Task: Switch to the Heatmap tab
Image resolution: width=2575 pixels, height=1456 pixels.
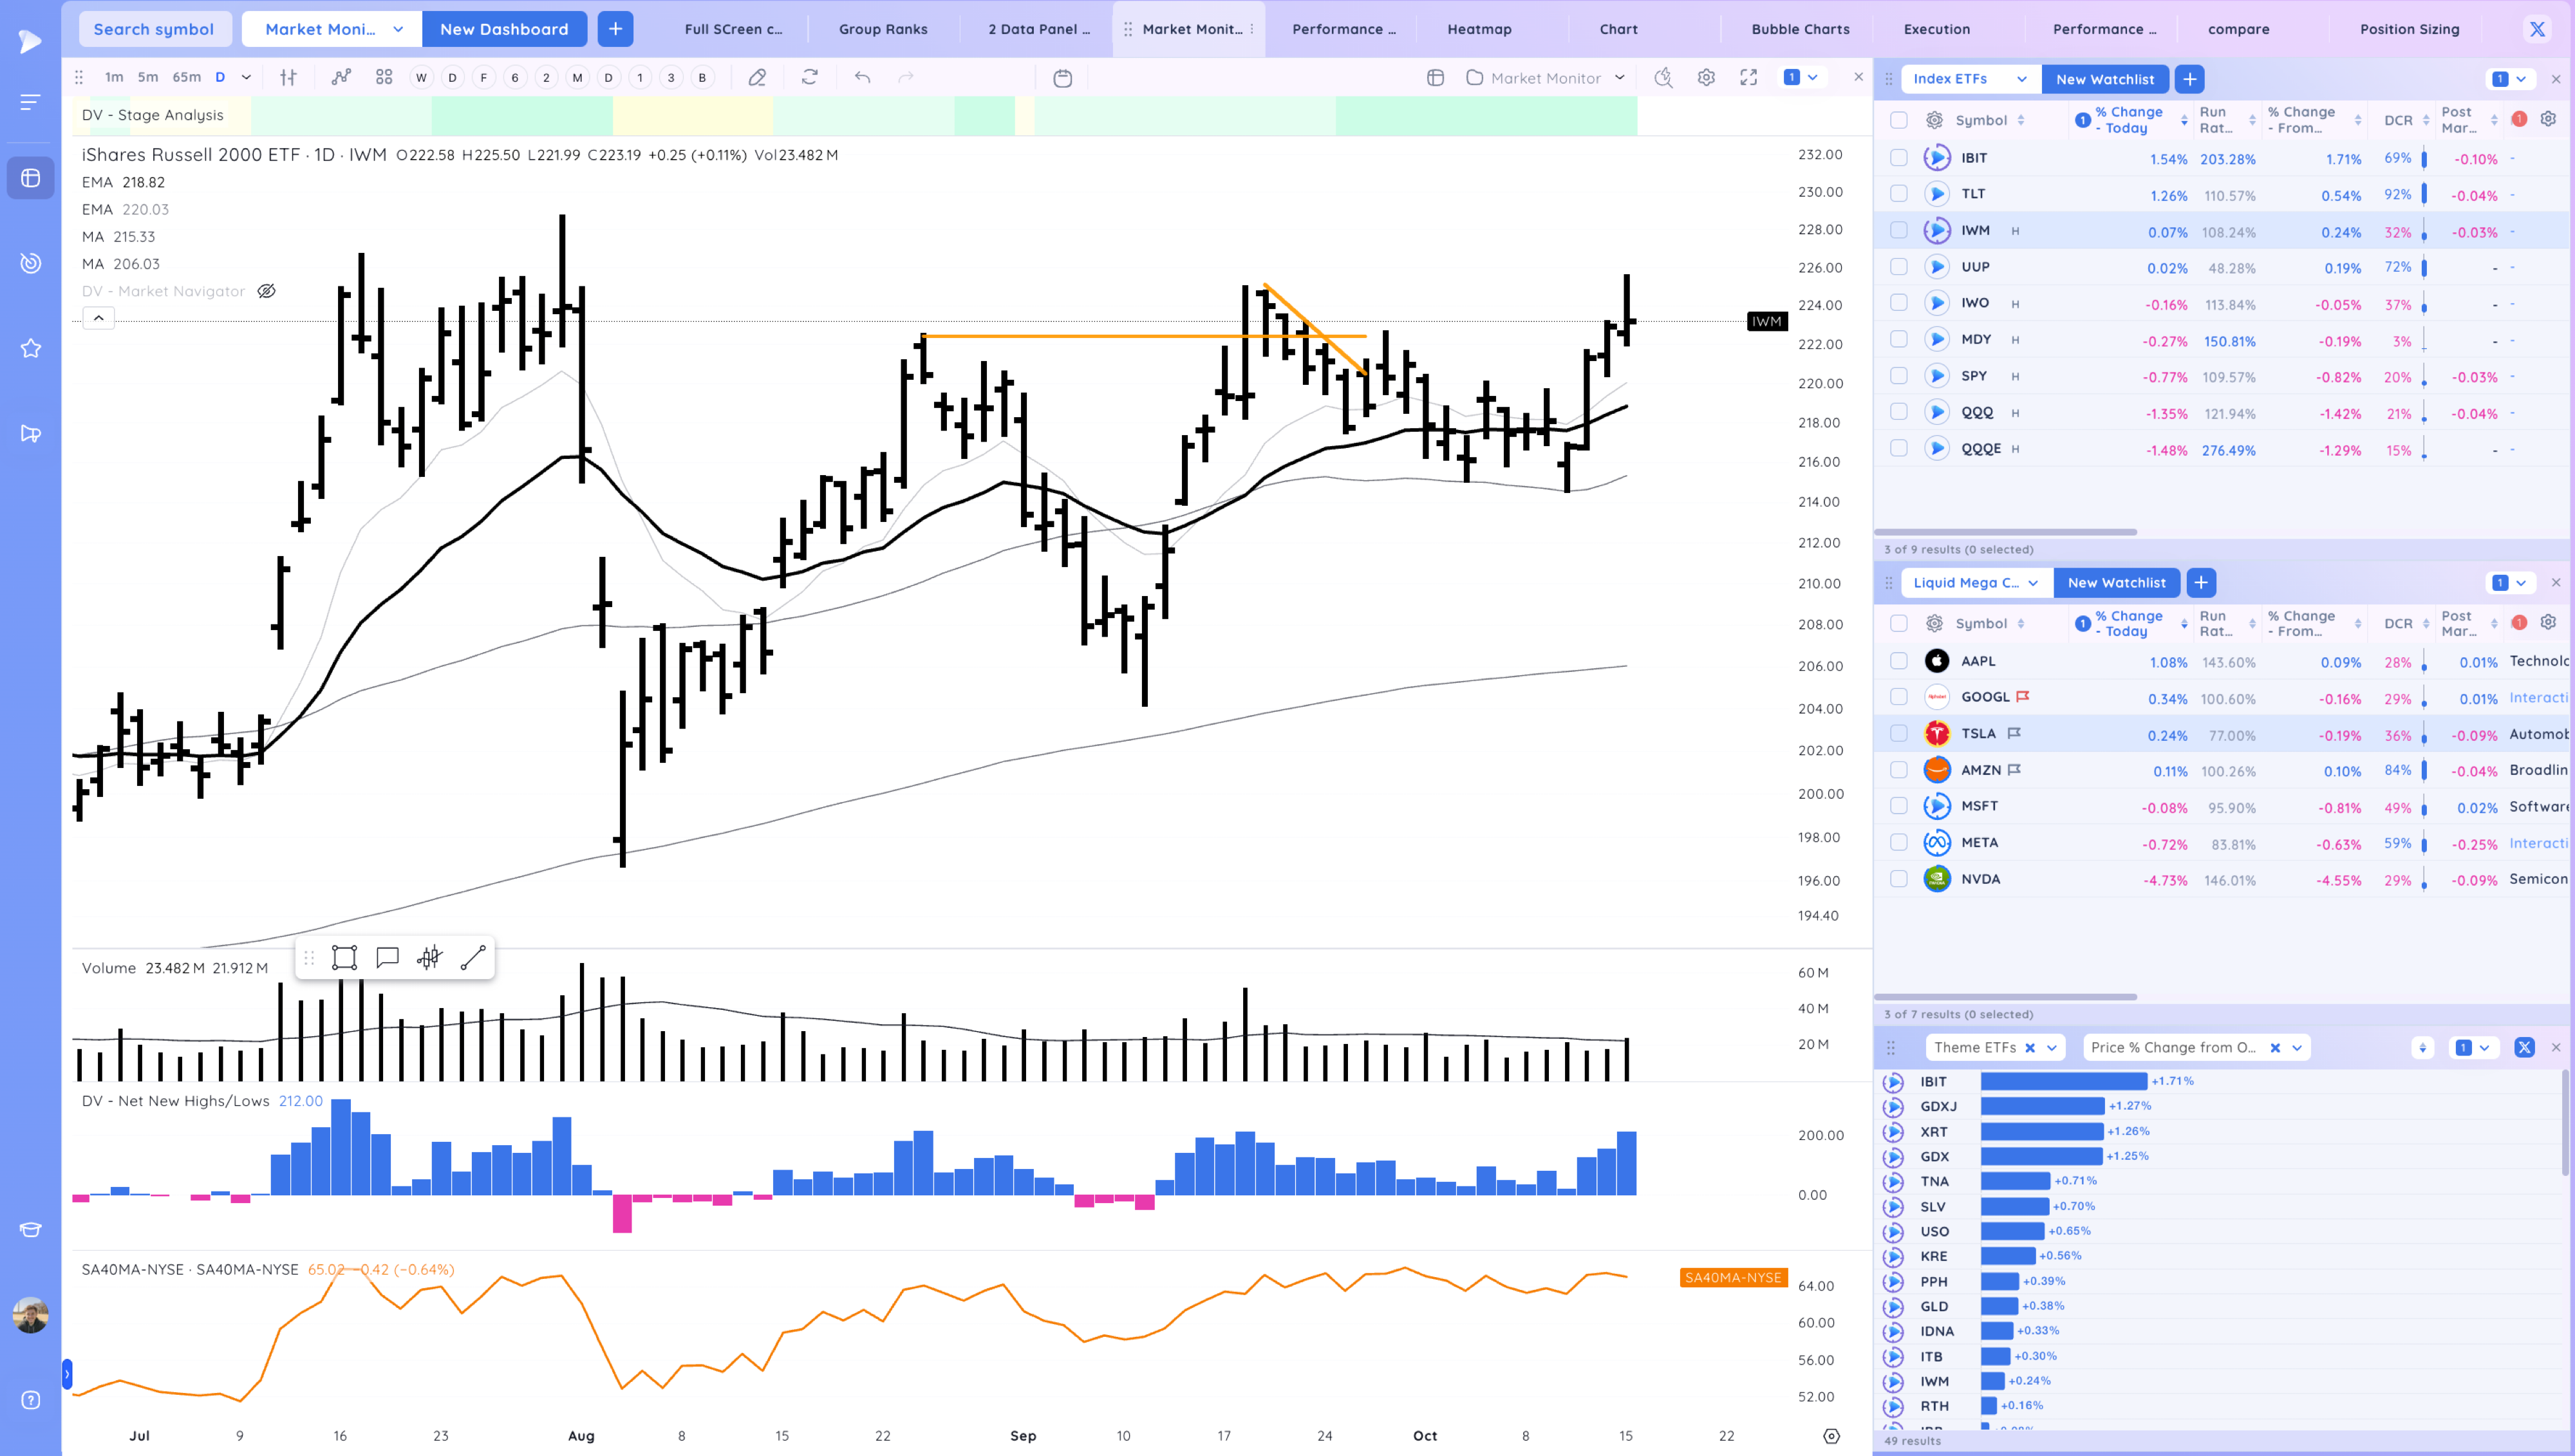Action: pos(1479,29)
